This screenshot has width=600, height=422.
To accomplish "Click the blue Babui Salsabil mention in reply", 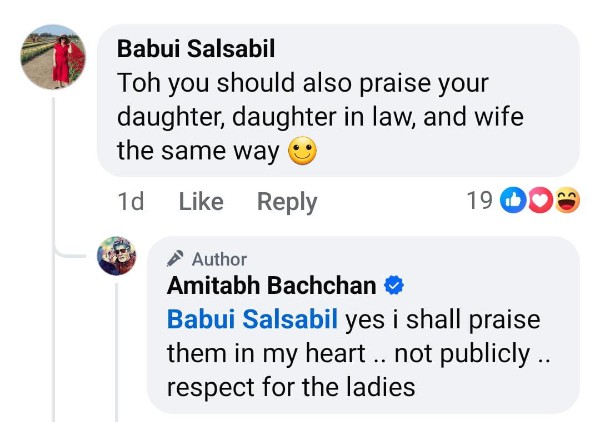I will (x=253, y=320).
